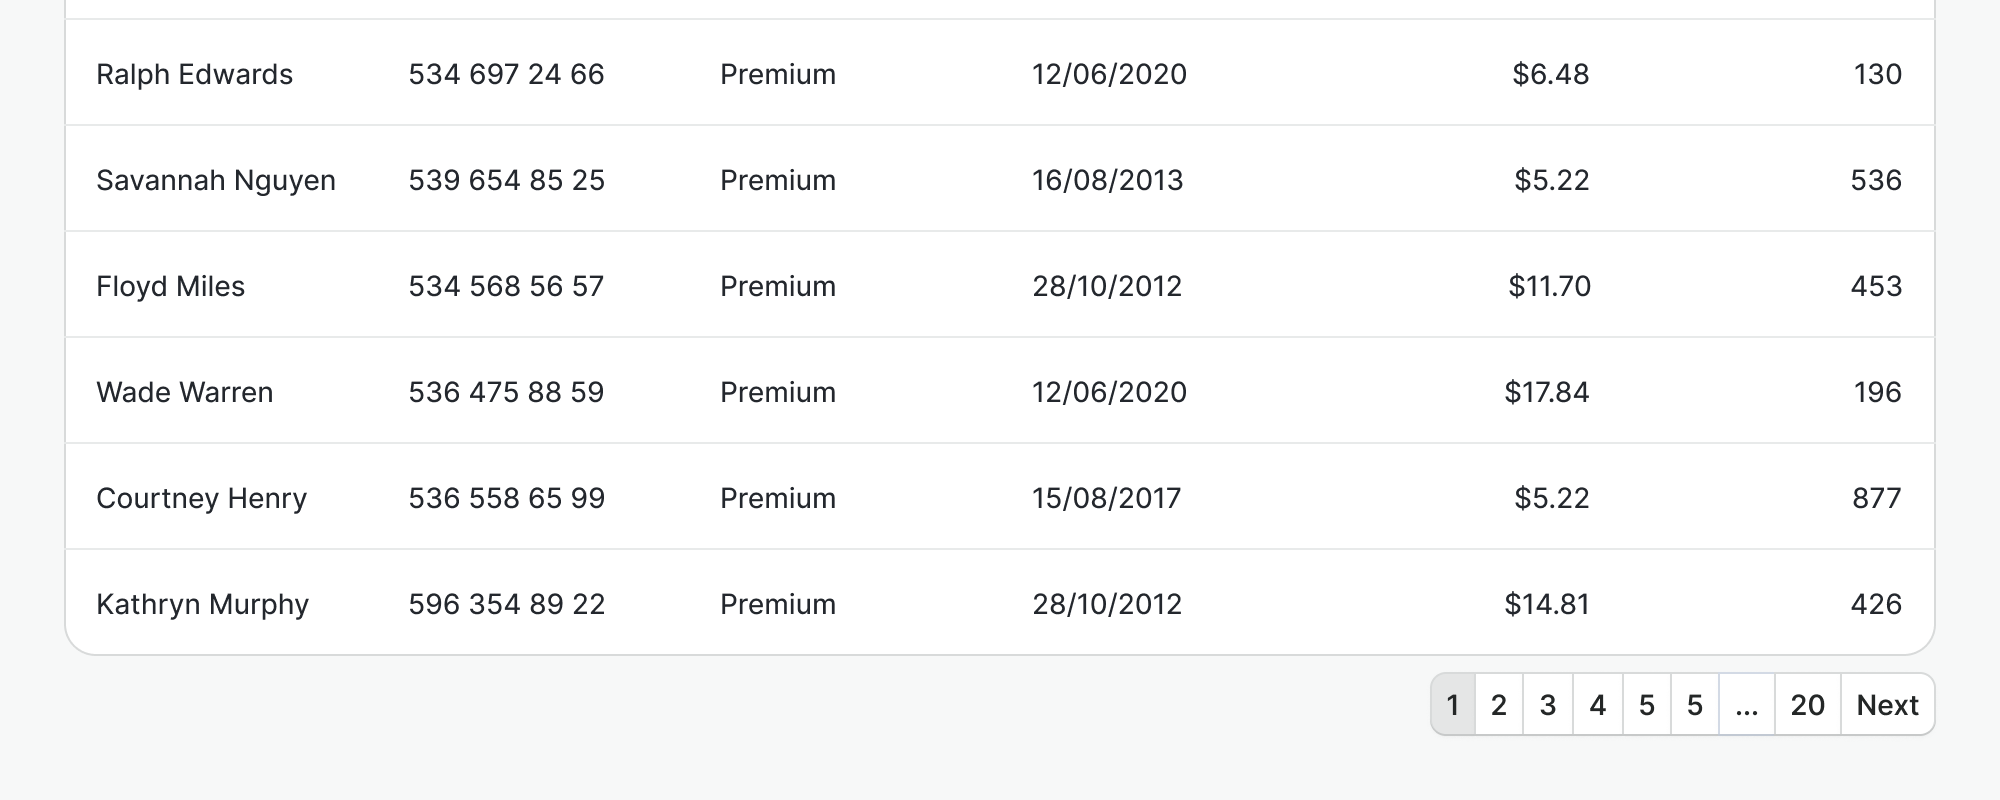This screenshot has width=2000, height=800.
Task: Click the Next page button
Action: click(1887, 705)
